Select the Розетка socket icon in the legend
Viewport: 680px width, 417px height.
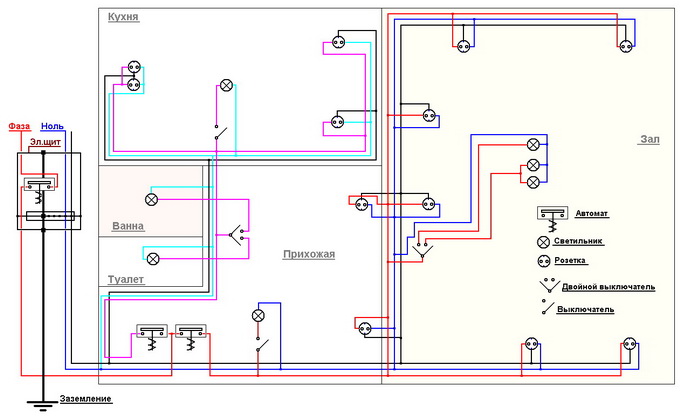tap(543, 262)
